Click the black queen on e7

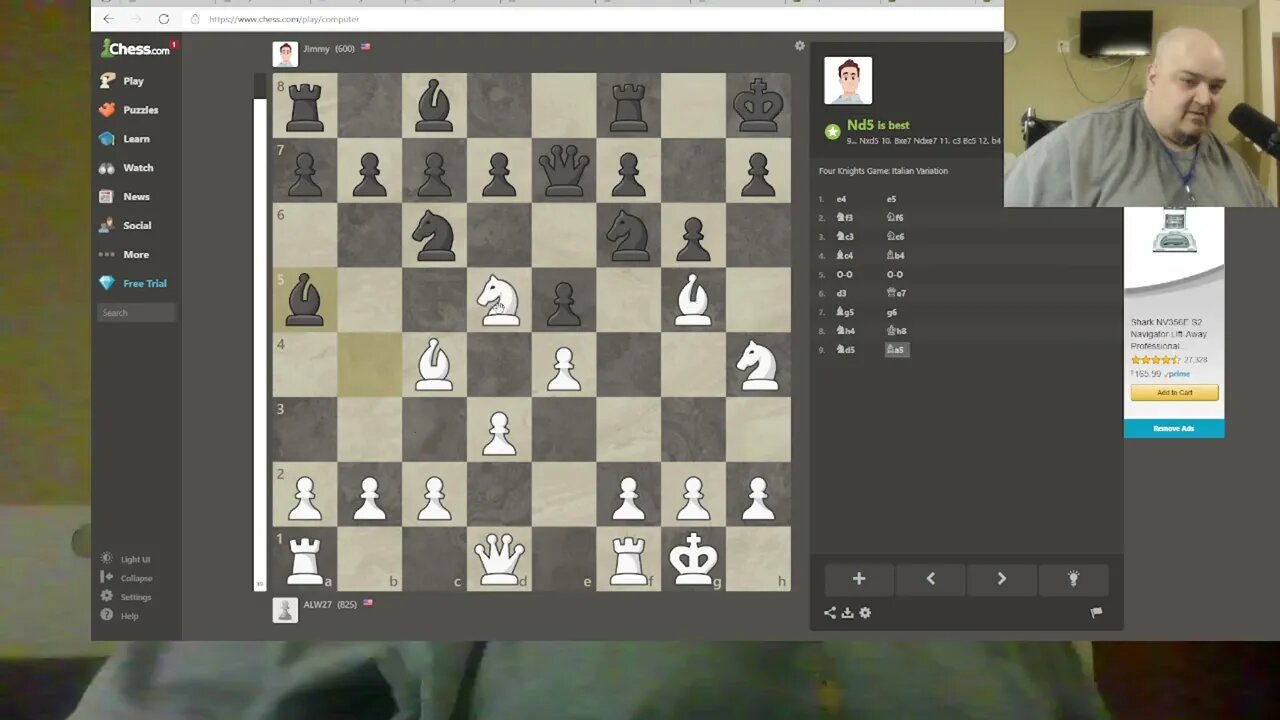[x=564, y=171]
